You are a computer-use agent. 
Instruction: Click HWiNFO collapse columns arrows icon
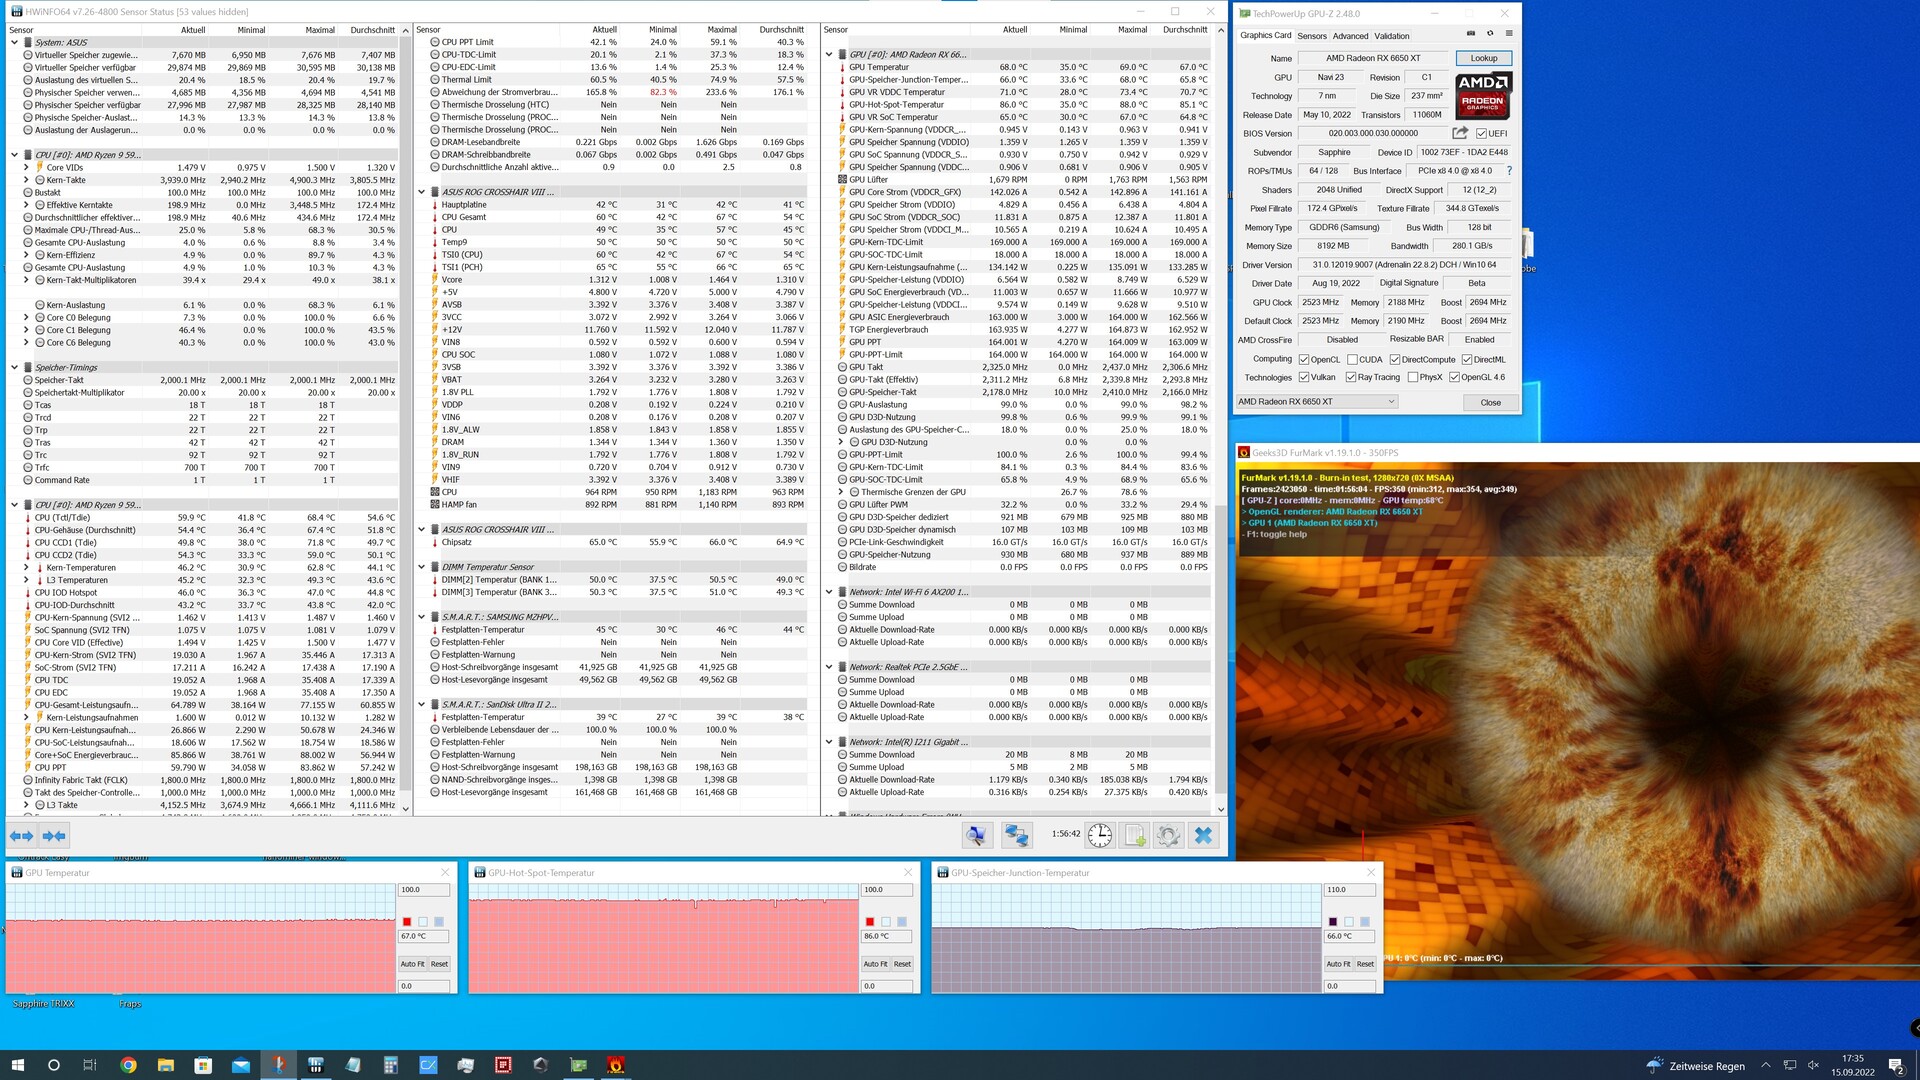[x=54, y=835]
